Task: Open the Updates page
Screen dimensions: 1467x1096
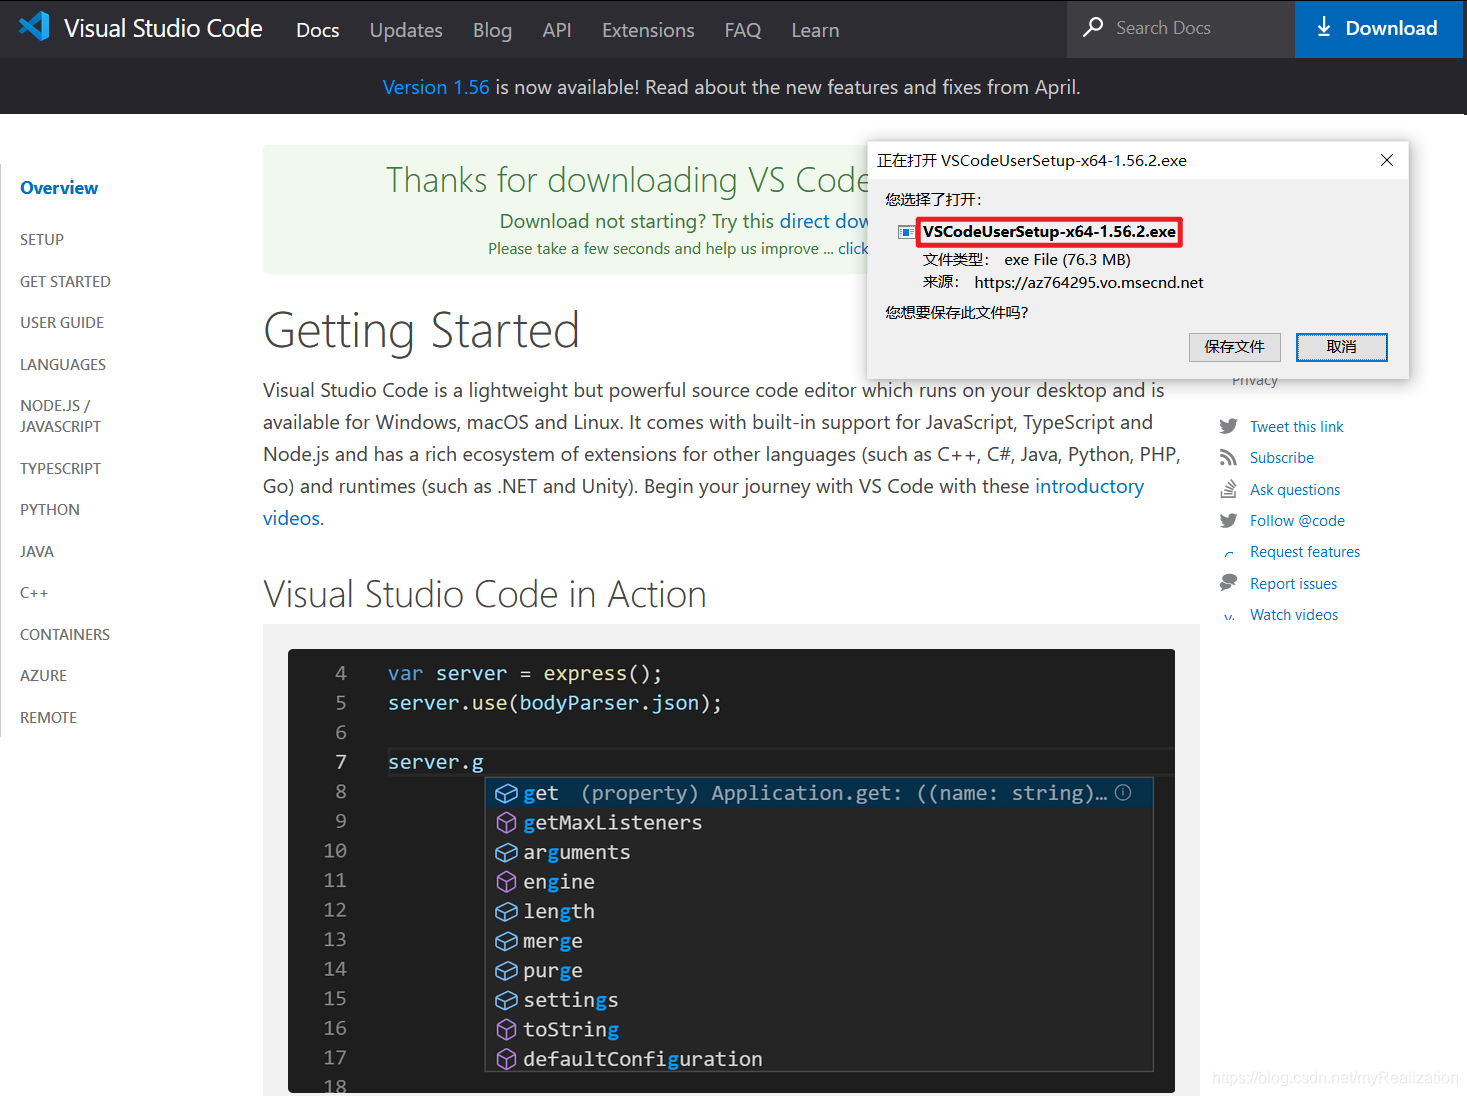Action: tap(406, 30)
